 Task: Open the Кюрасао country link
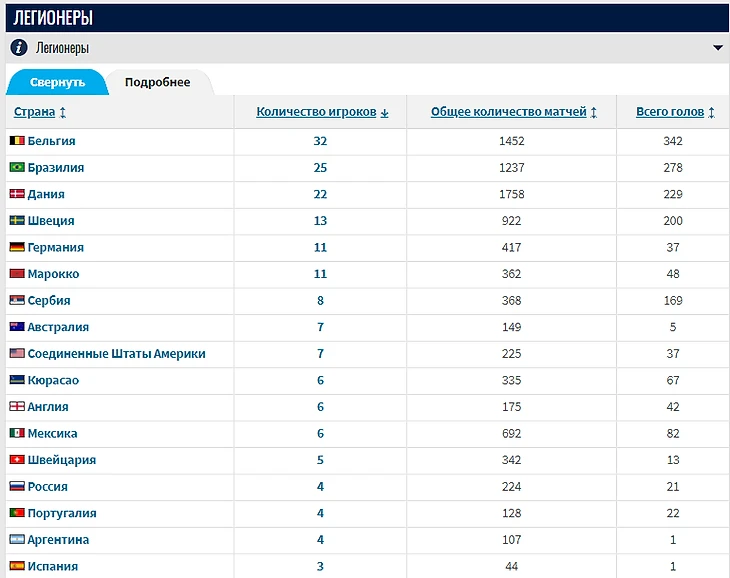point(53,380)
